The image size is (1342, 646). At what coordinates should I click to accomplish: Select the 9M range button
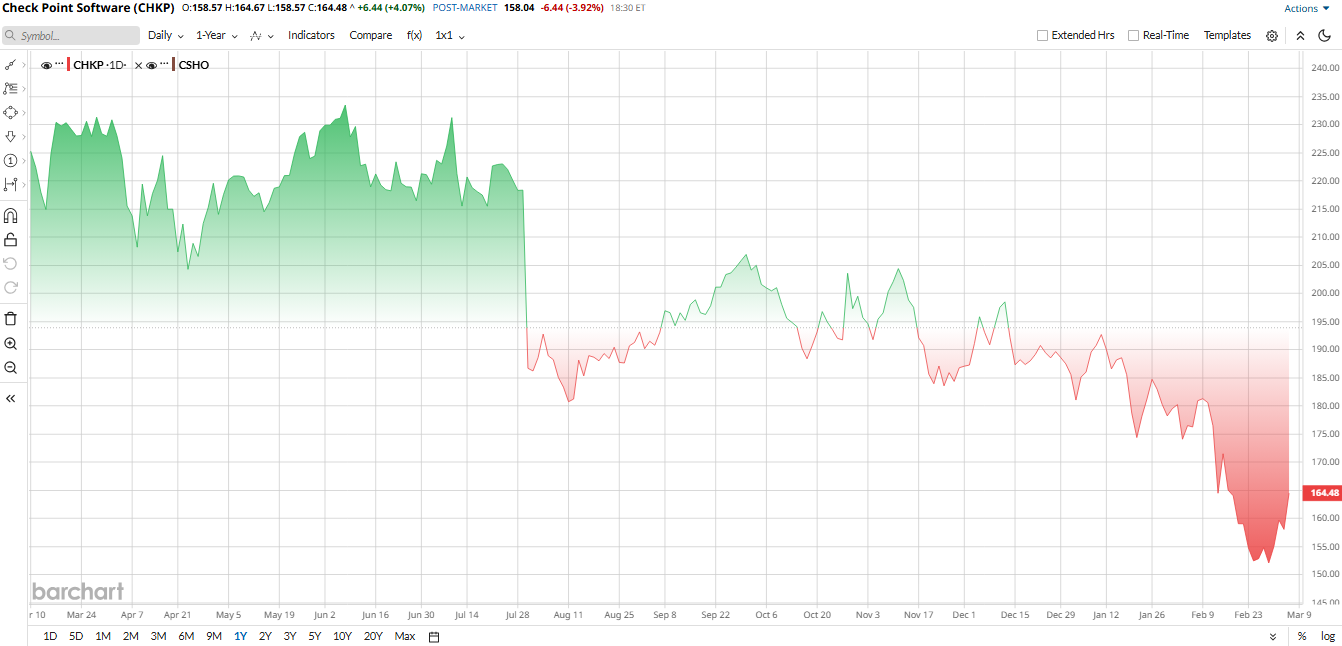click(x=213, y=636)
